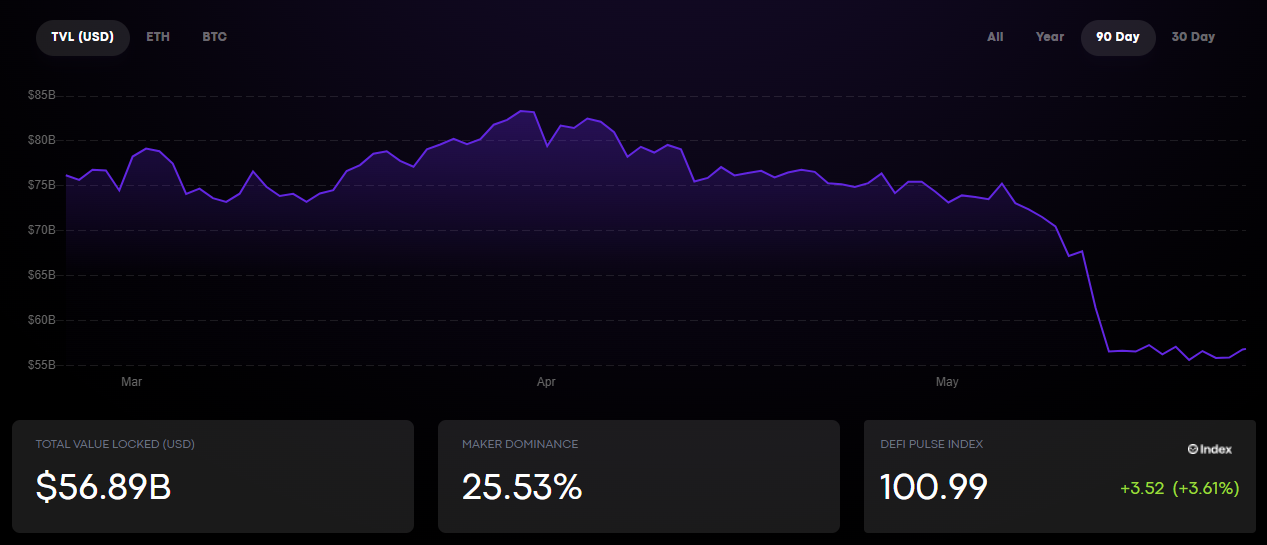Viewport: 1267px width, 545px height.
Task: Select the TVL (USD) chart tab
Action: (x=83, y=37)
